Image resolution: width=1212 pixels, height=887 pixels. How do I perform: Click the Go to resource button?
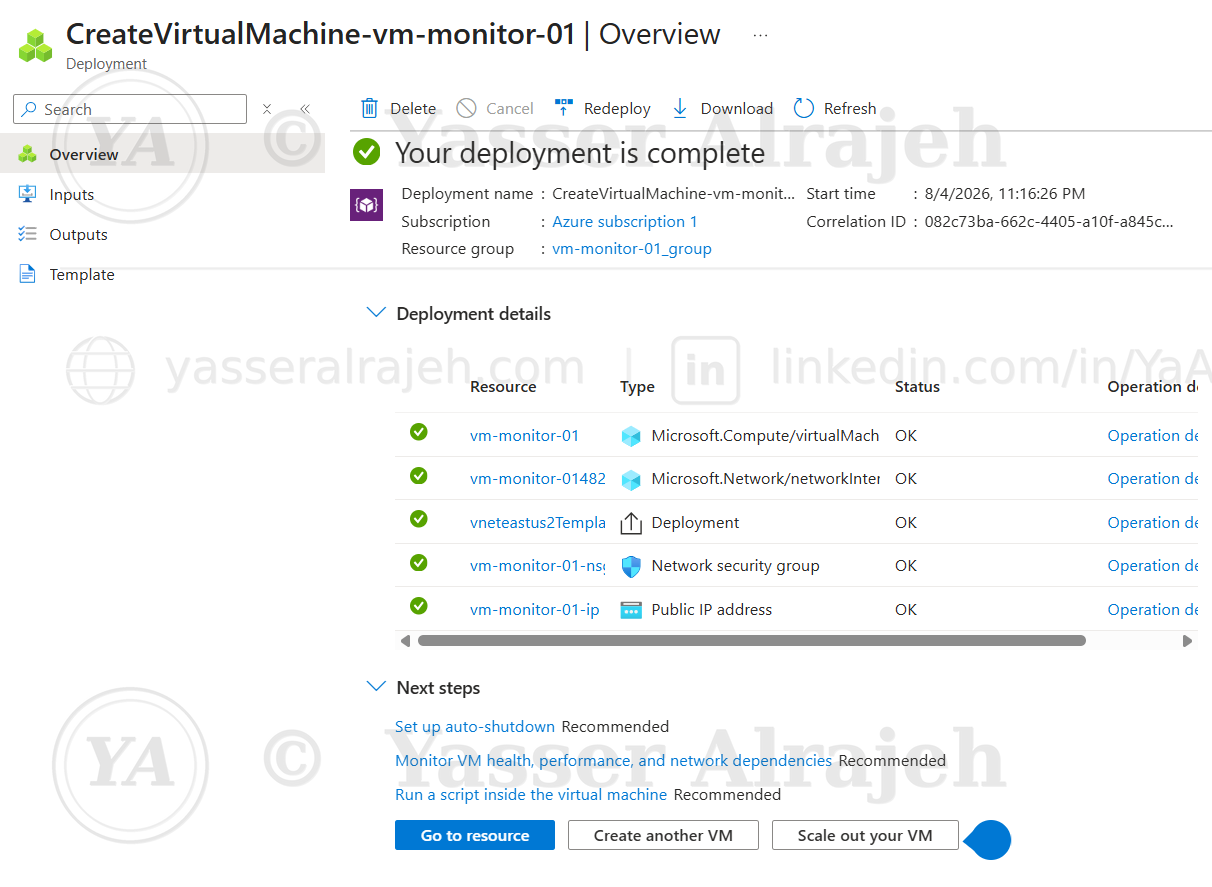(475, 835)
